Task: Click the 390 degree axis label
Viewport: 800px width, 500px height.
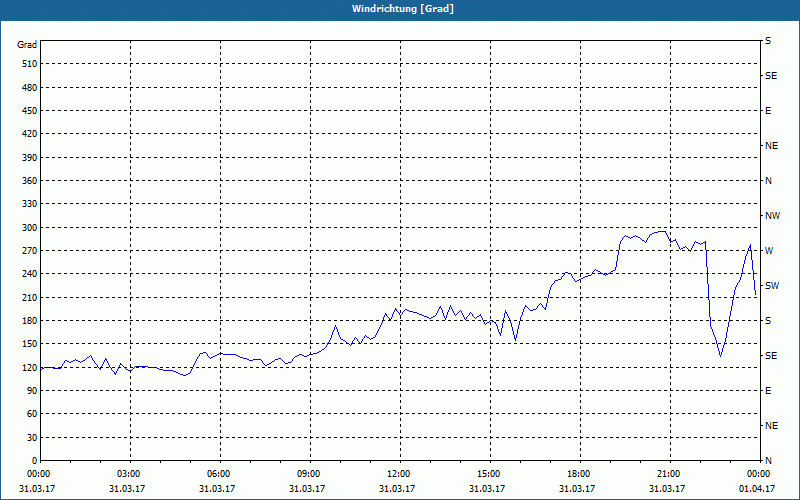Action: click(30, 157)
